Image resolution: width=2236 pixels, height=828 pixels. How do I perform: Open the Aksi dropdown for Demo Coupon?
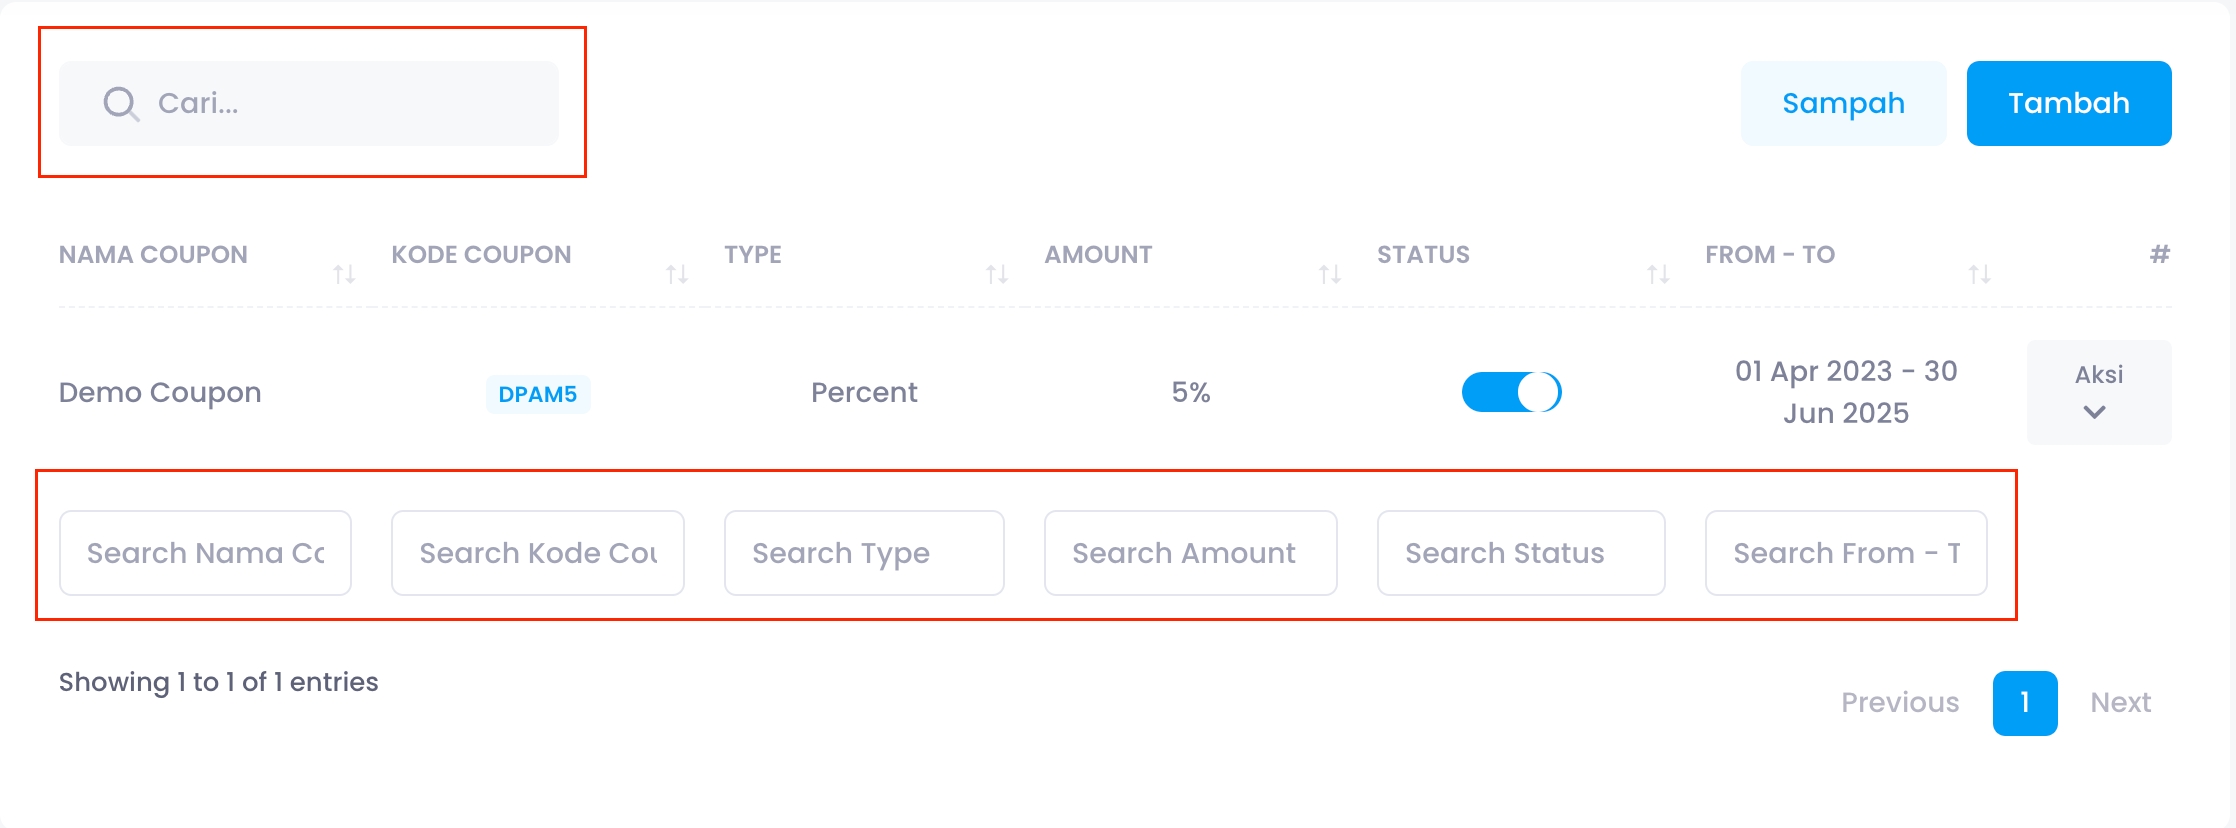pos(2098,392)
